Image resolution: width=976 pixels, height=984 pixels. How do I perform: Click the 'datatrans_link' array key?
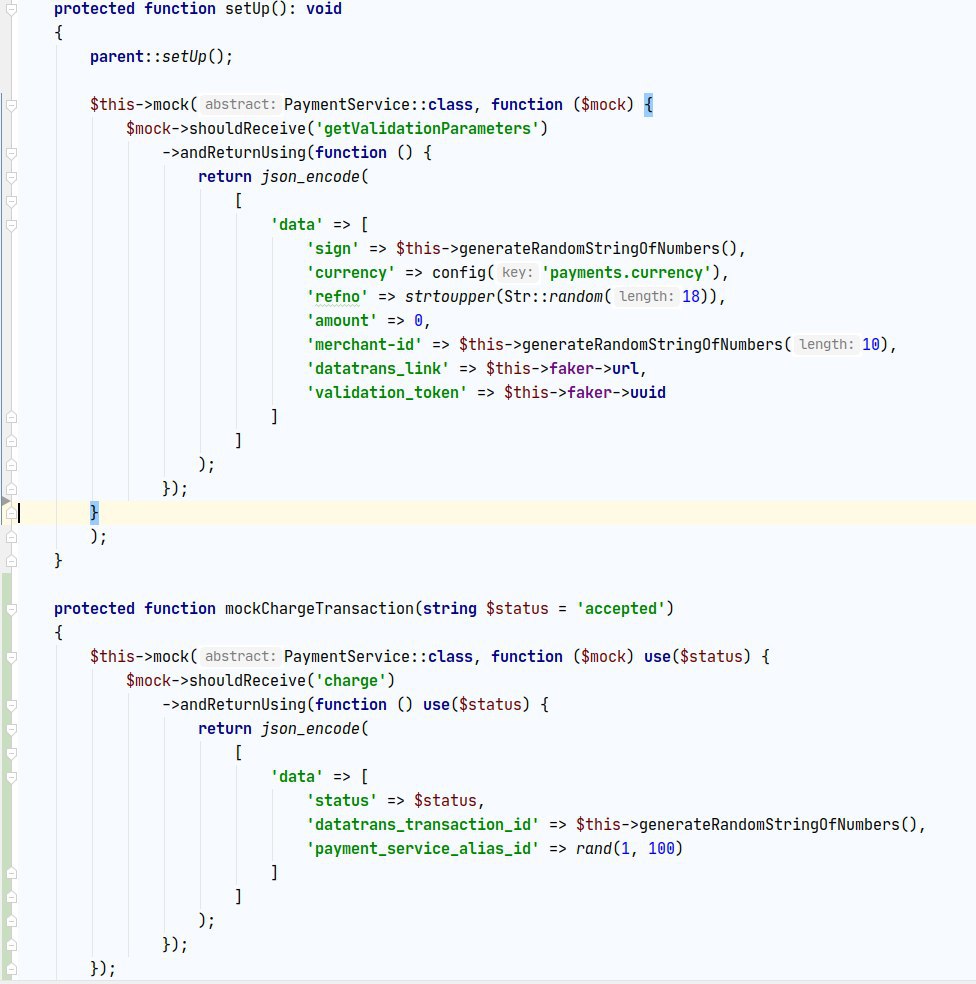(377, 368)
